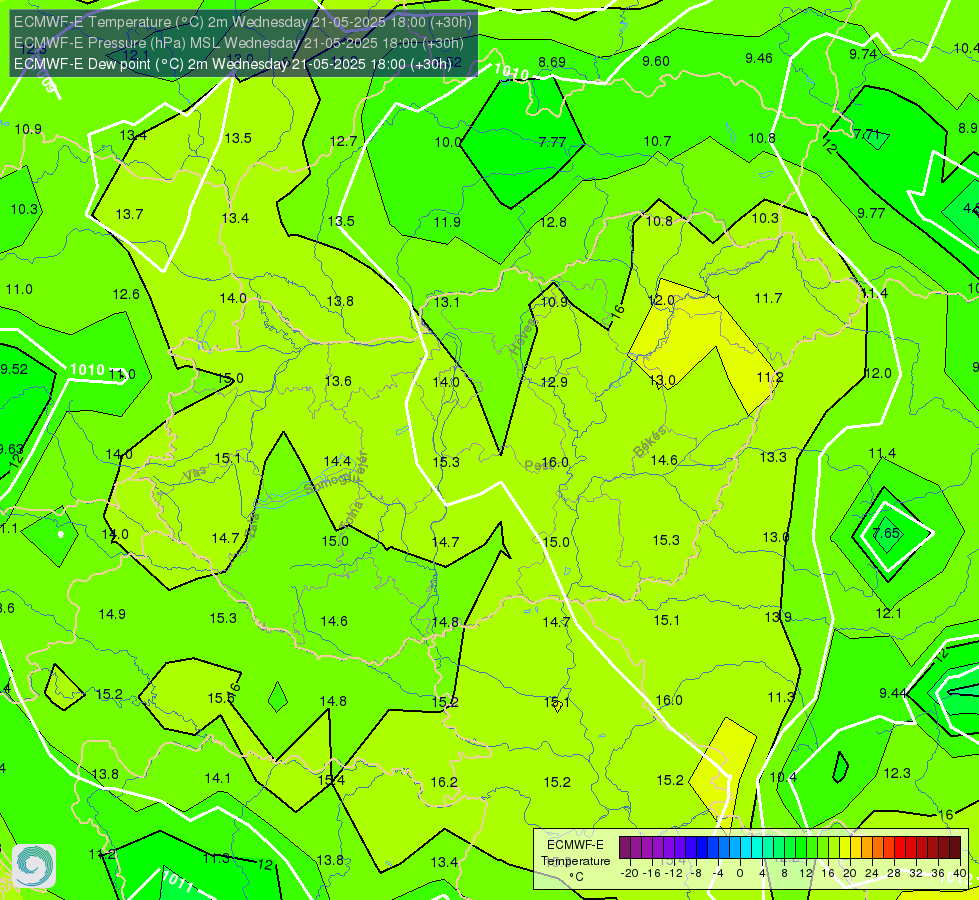Viewport: 979px width, 900px height.
Task: Click the Tolna county label
Action: coord(353,515)
